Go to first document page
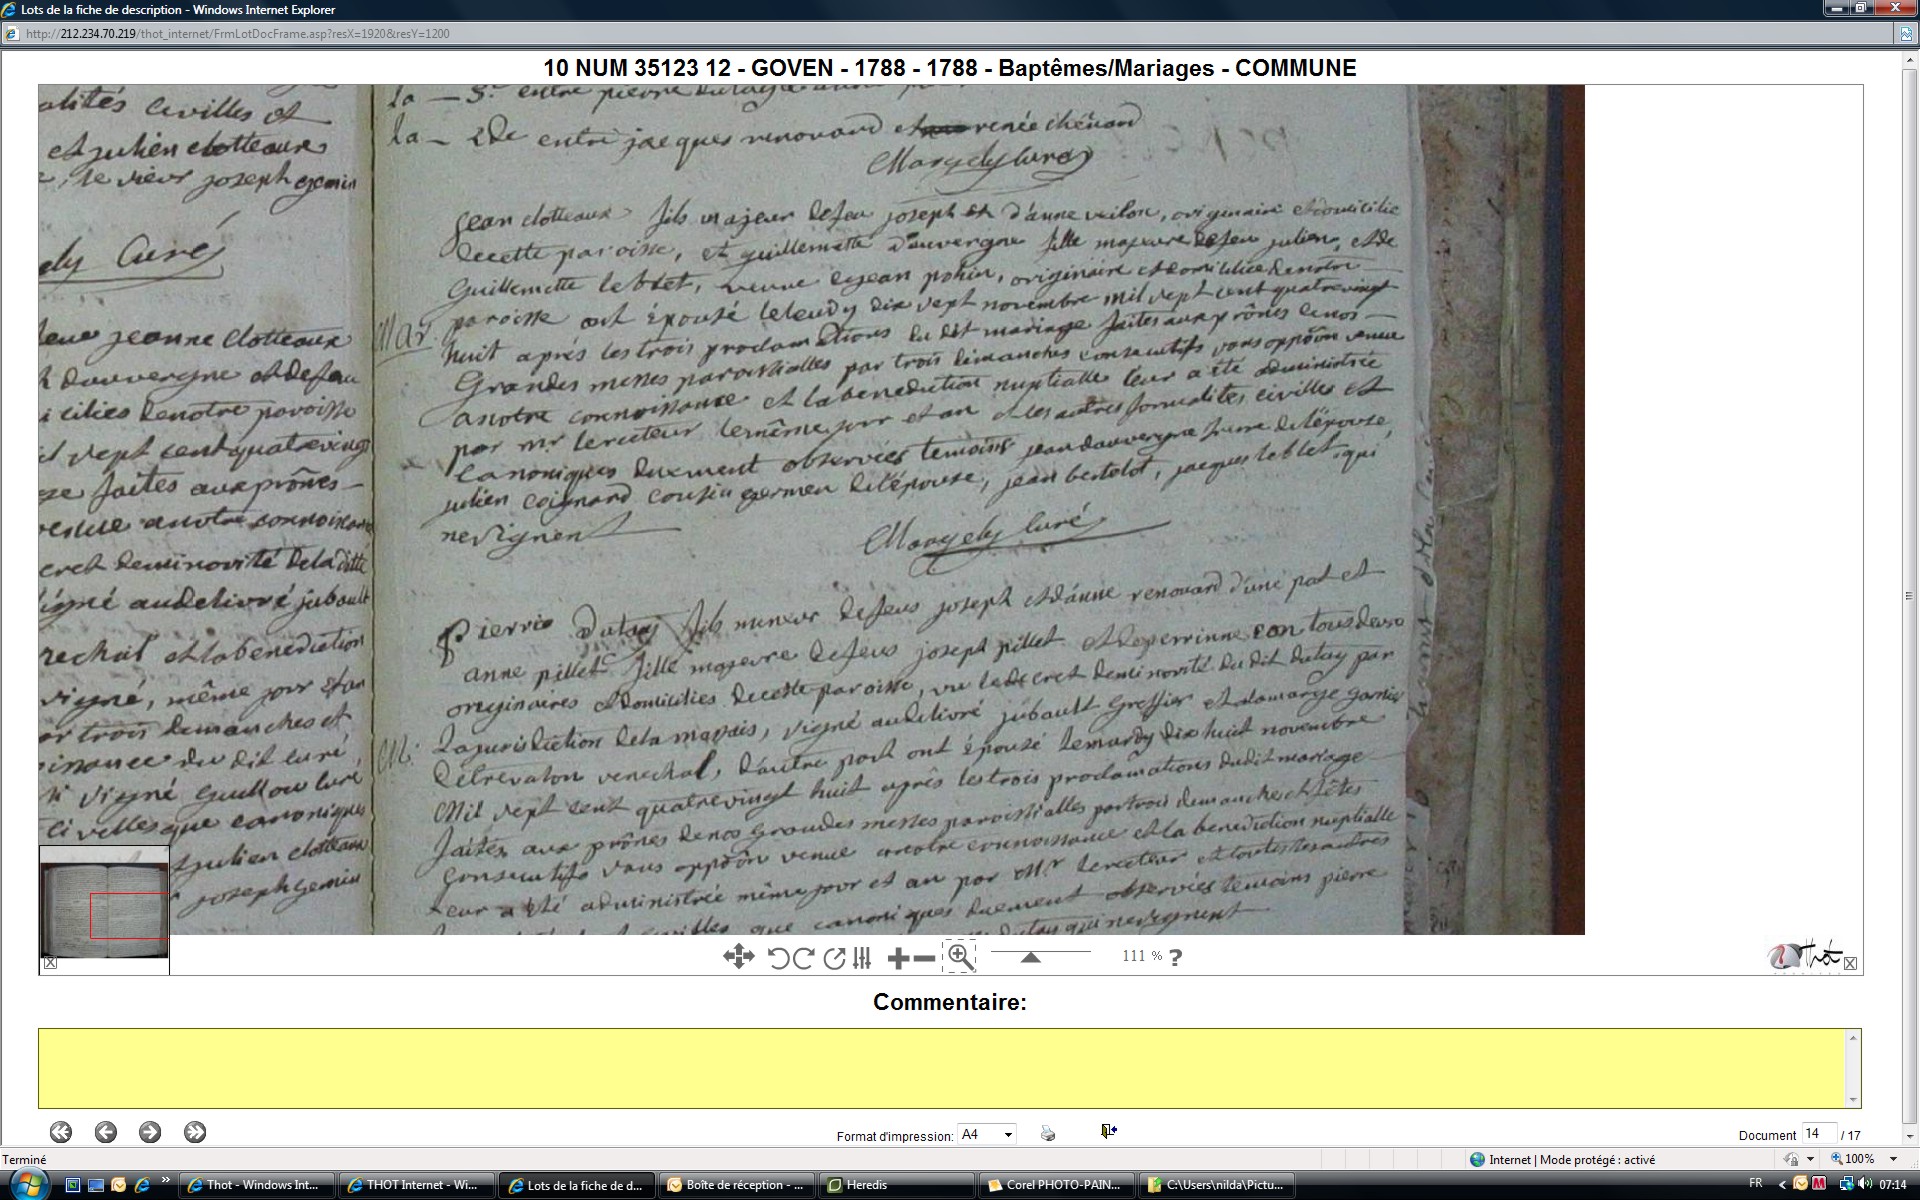Viewport: 1920px width, 1200px height. pos(61,1132)
